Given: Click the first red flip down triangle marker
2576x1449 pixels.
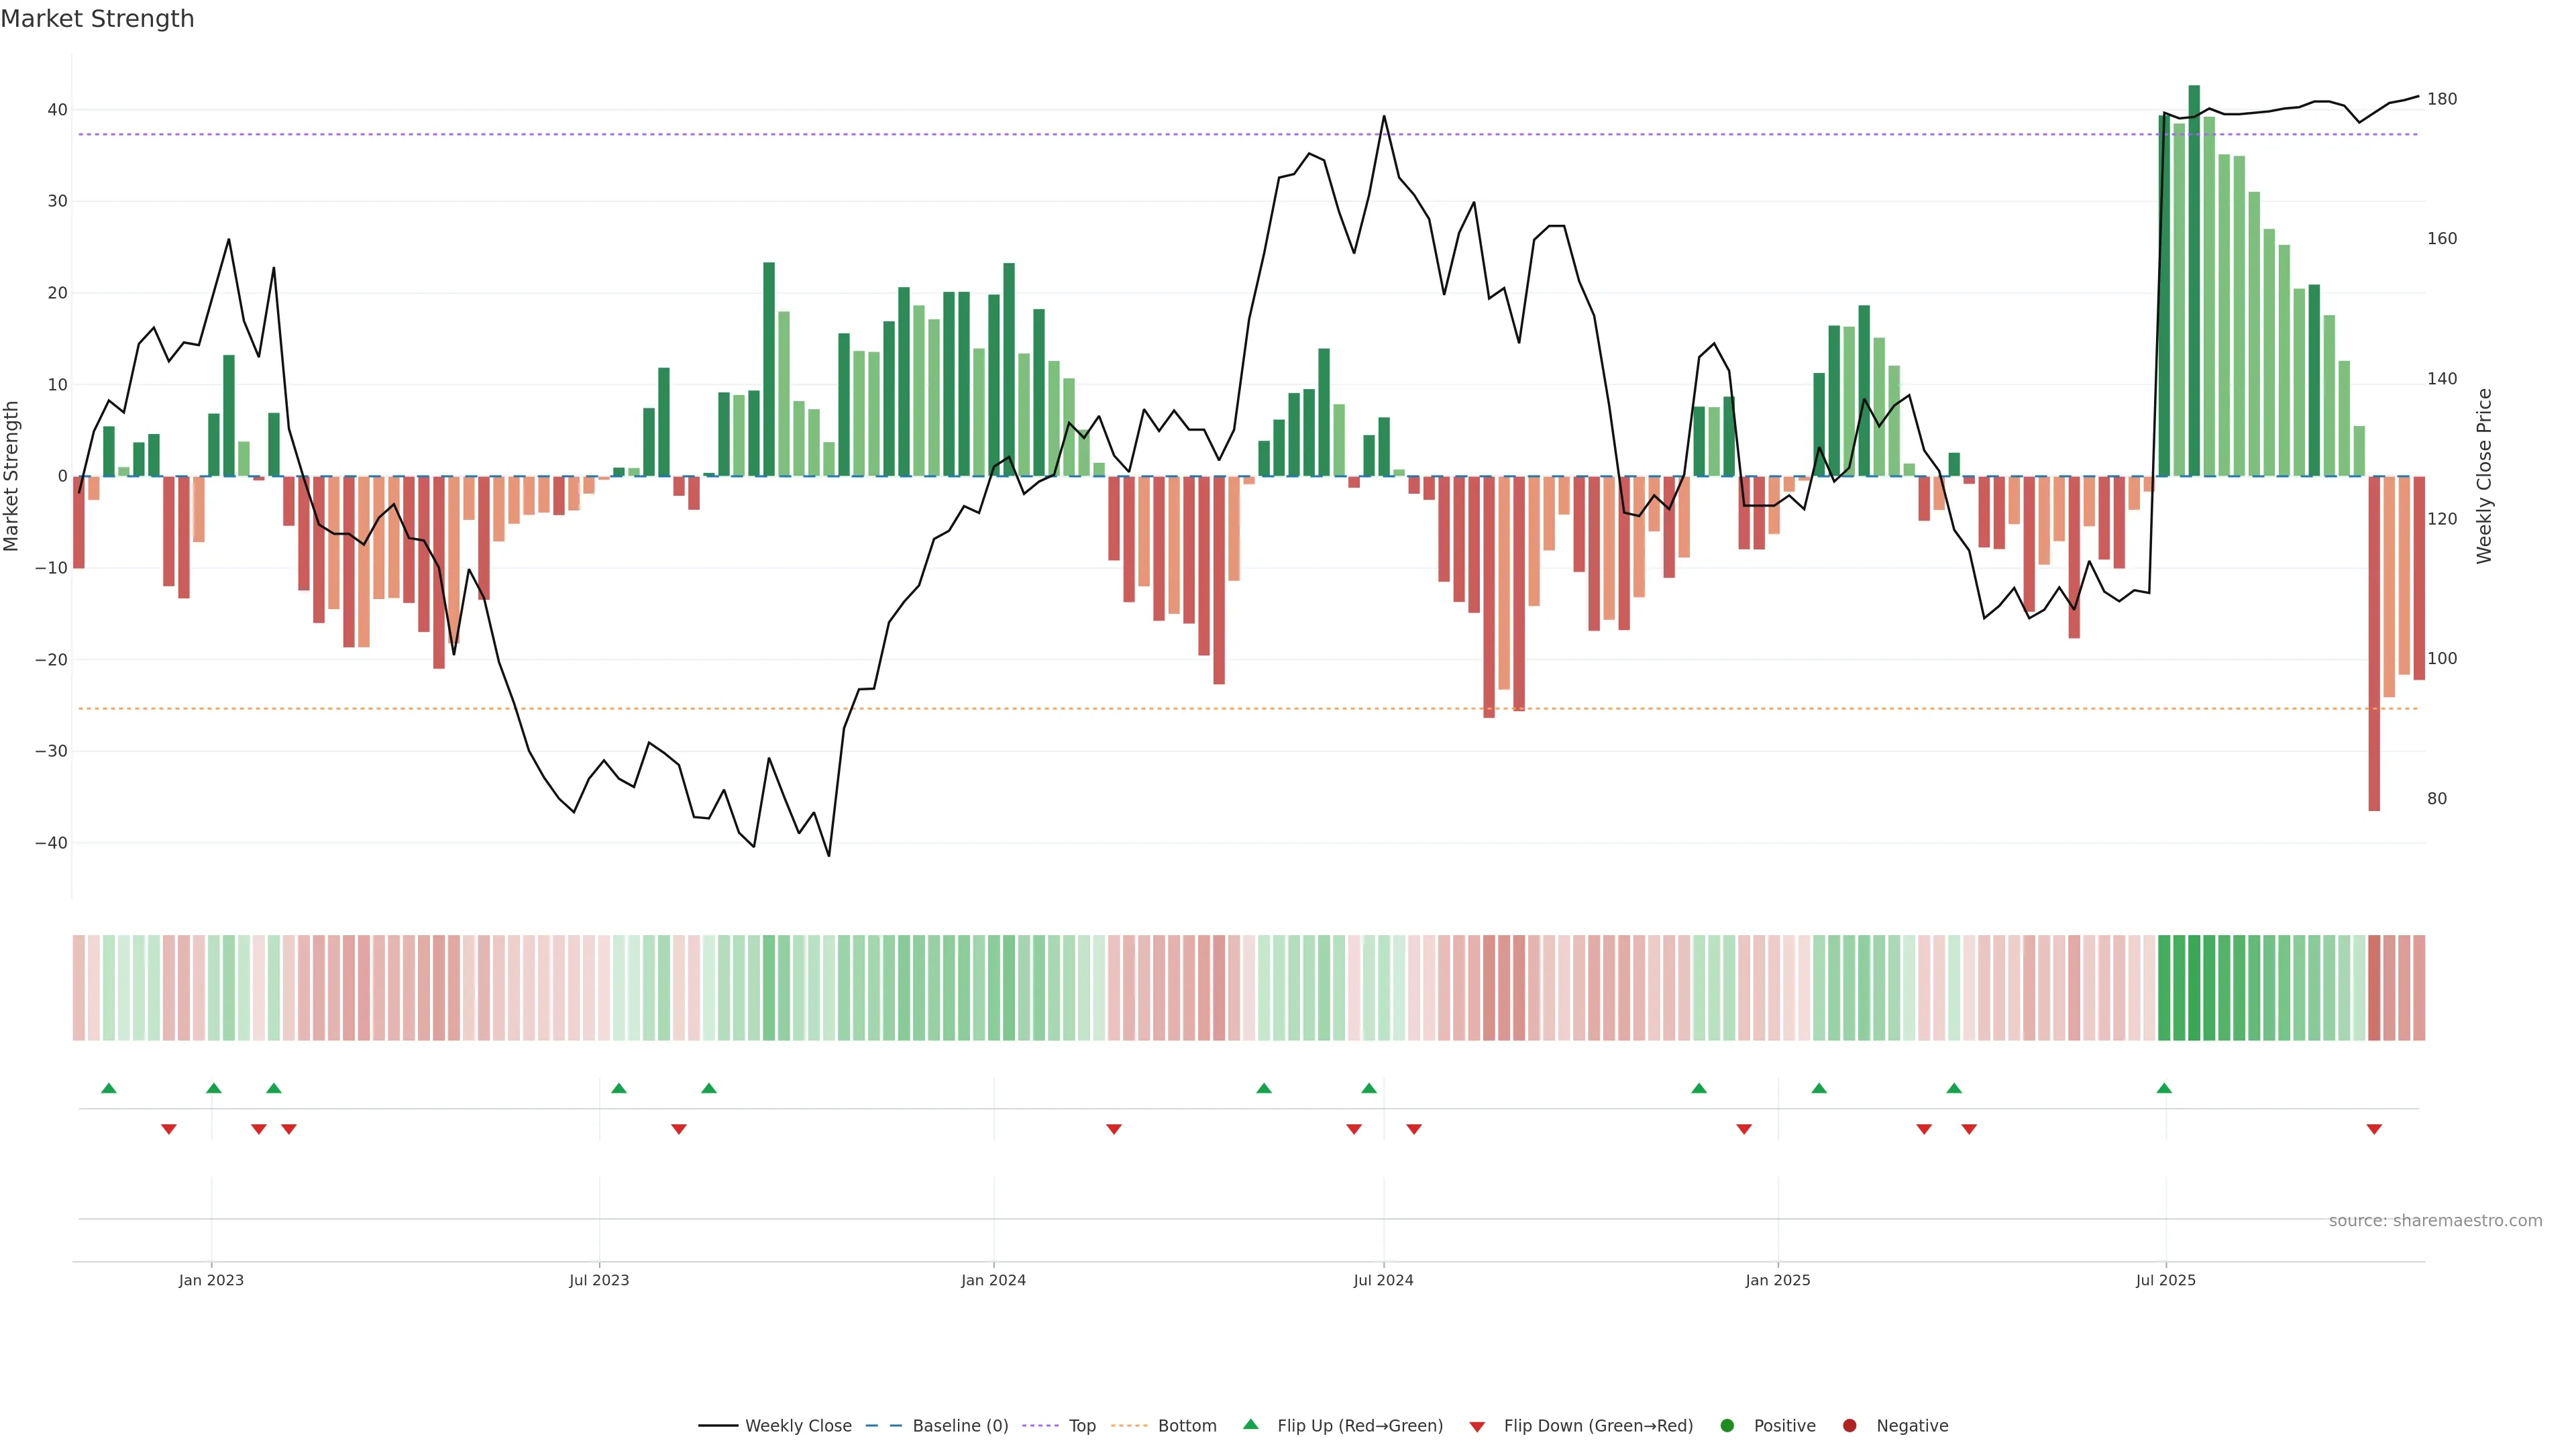Looking at the screenshot, I should (x=169, y=1129).
